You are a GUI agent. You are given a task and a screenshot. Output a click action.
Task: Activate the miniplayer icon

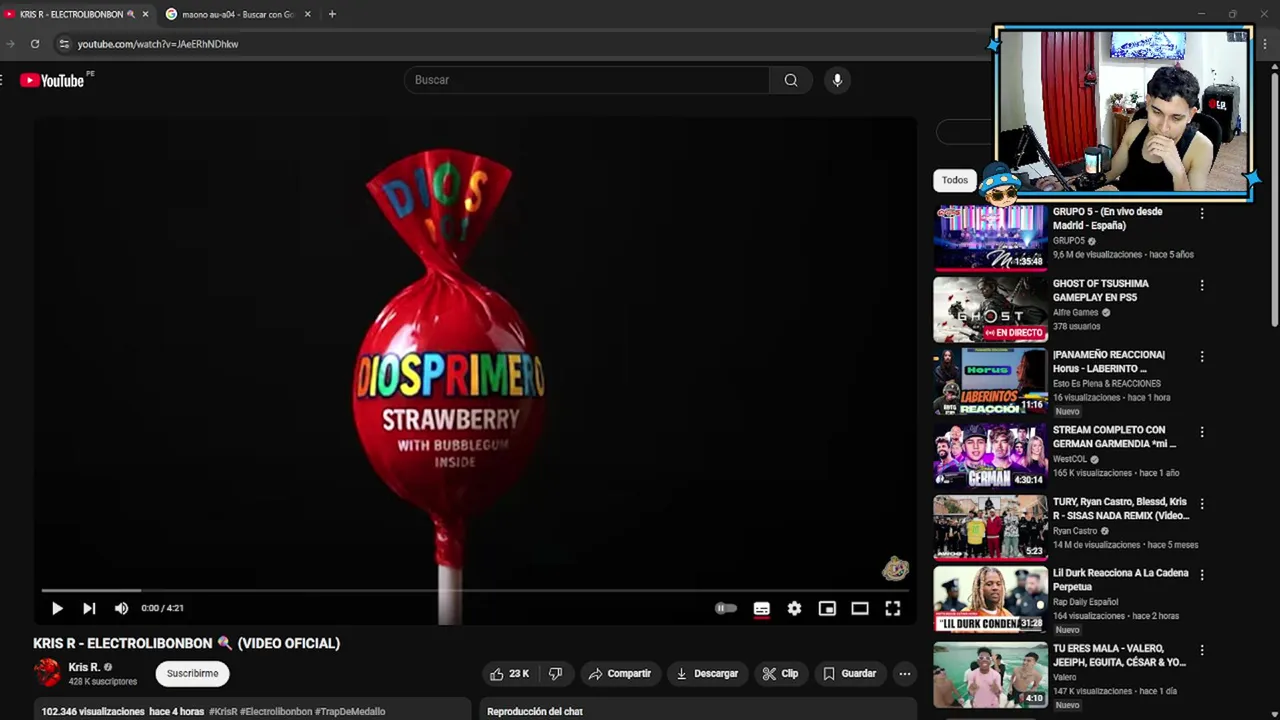(827, 608)
